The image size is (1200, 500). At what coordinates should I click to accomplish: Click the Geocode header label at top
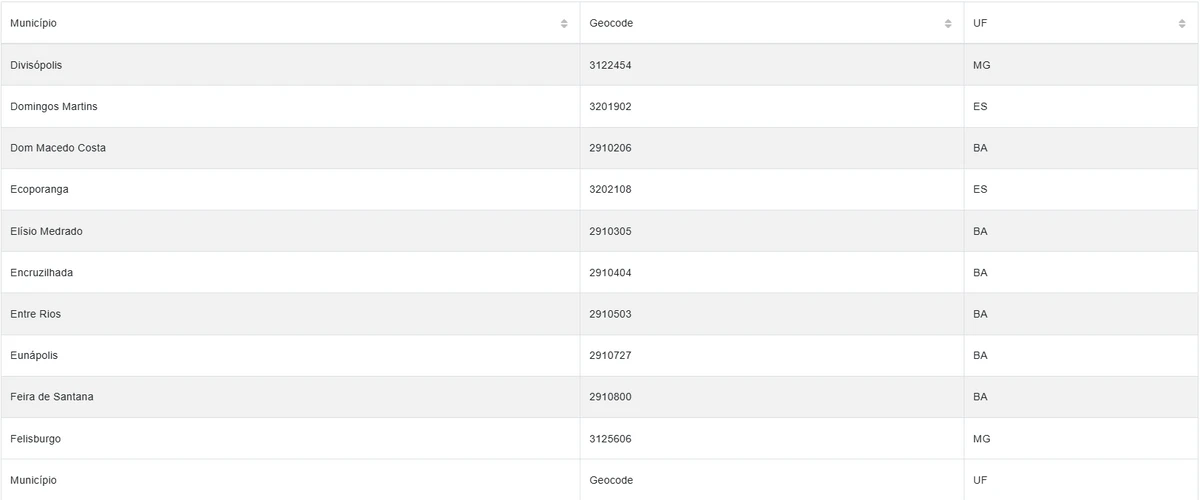pos(611,23)
